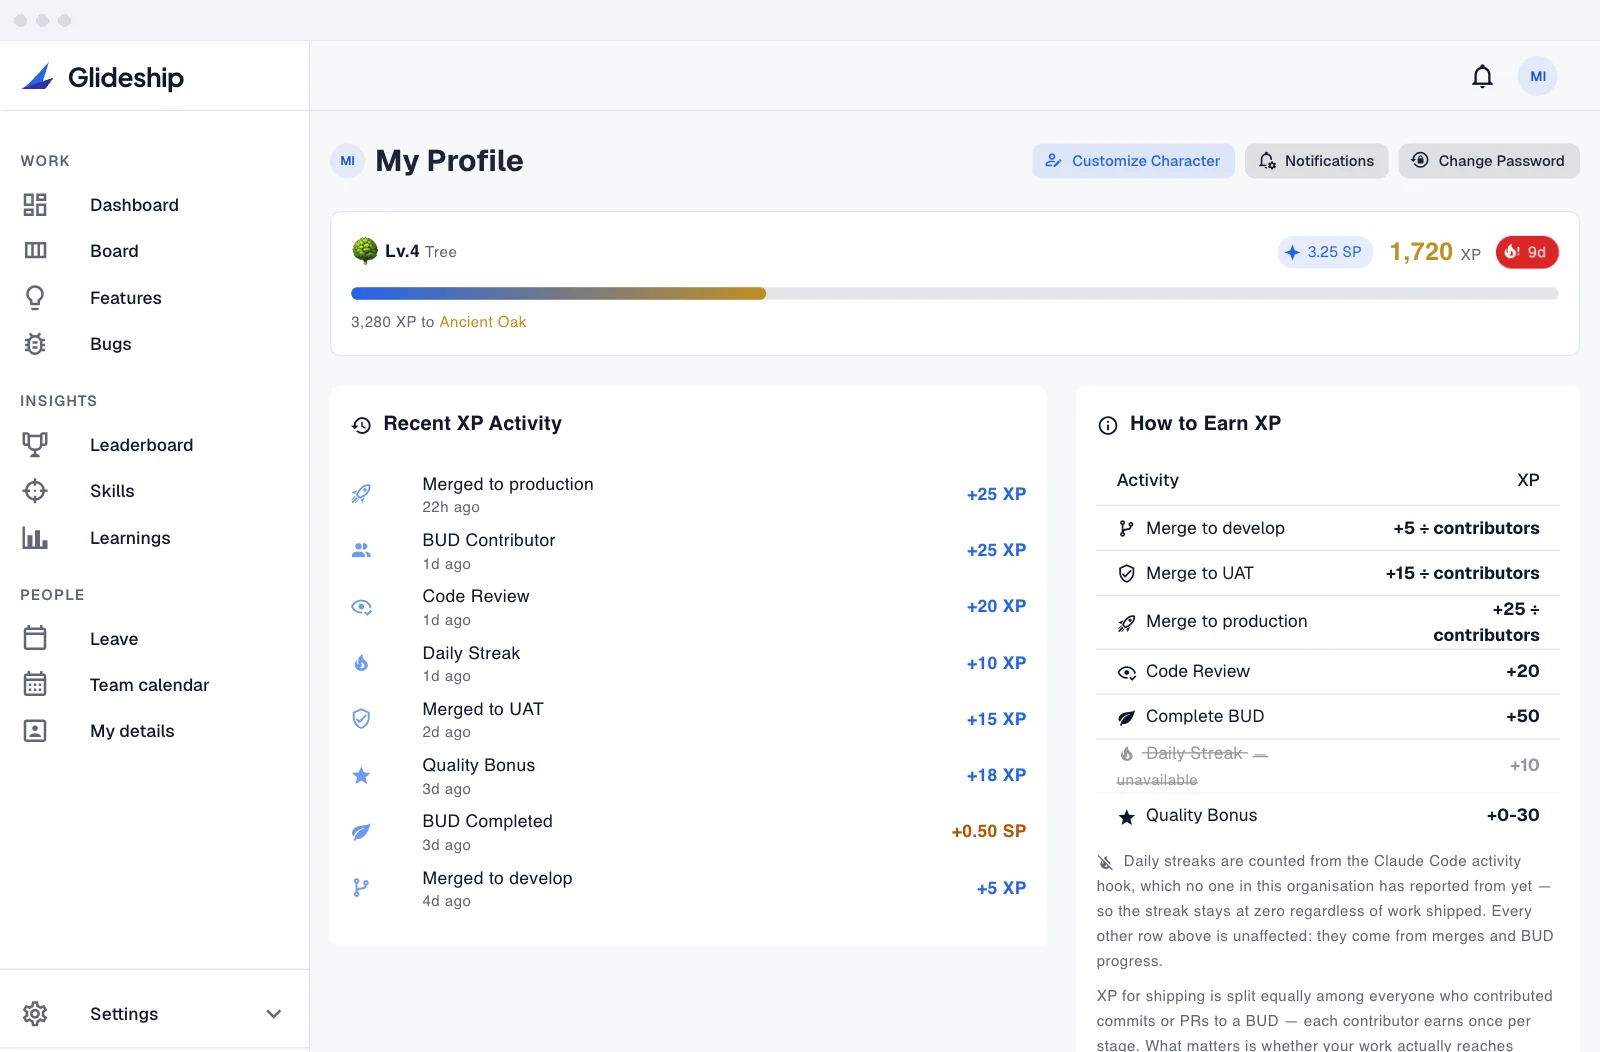This screenshot has height=1052, width=1600.
Task: Click the 3.25 SP badge
Action: (1324, 252)
